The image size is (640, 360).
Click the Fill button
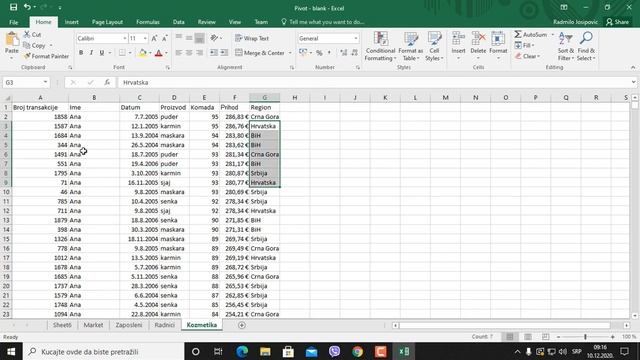click(524, 45)
